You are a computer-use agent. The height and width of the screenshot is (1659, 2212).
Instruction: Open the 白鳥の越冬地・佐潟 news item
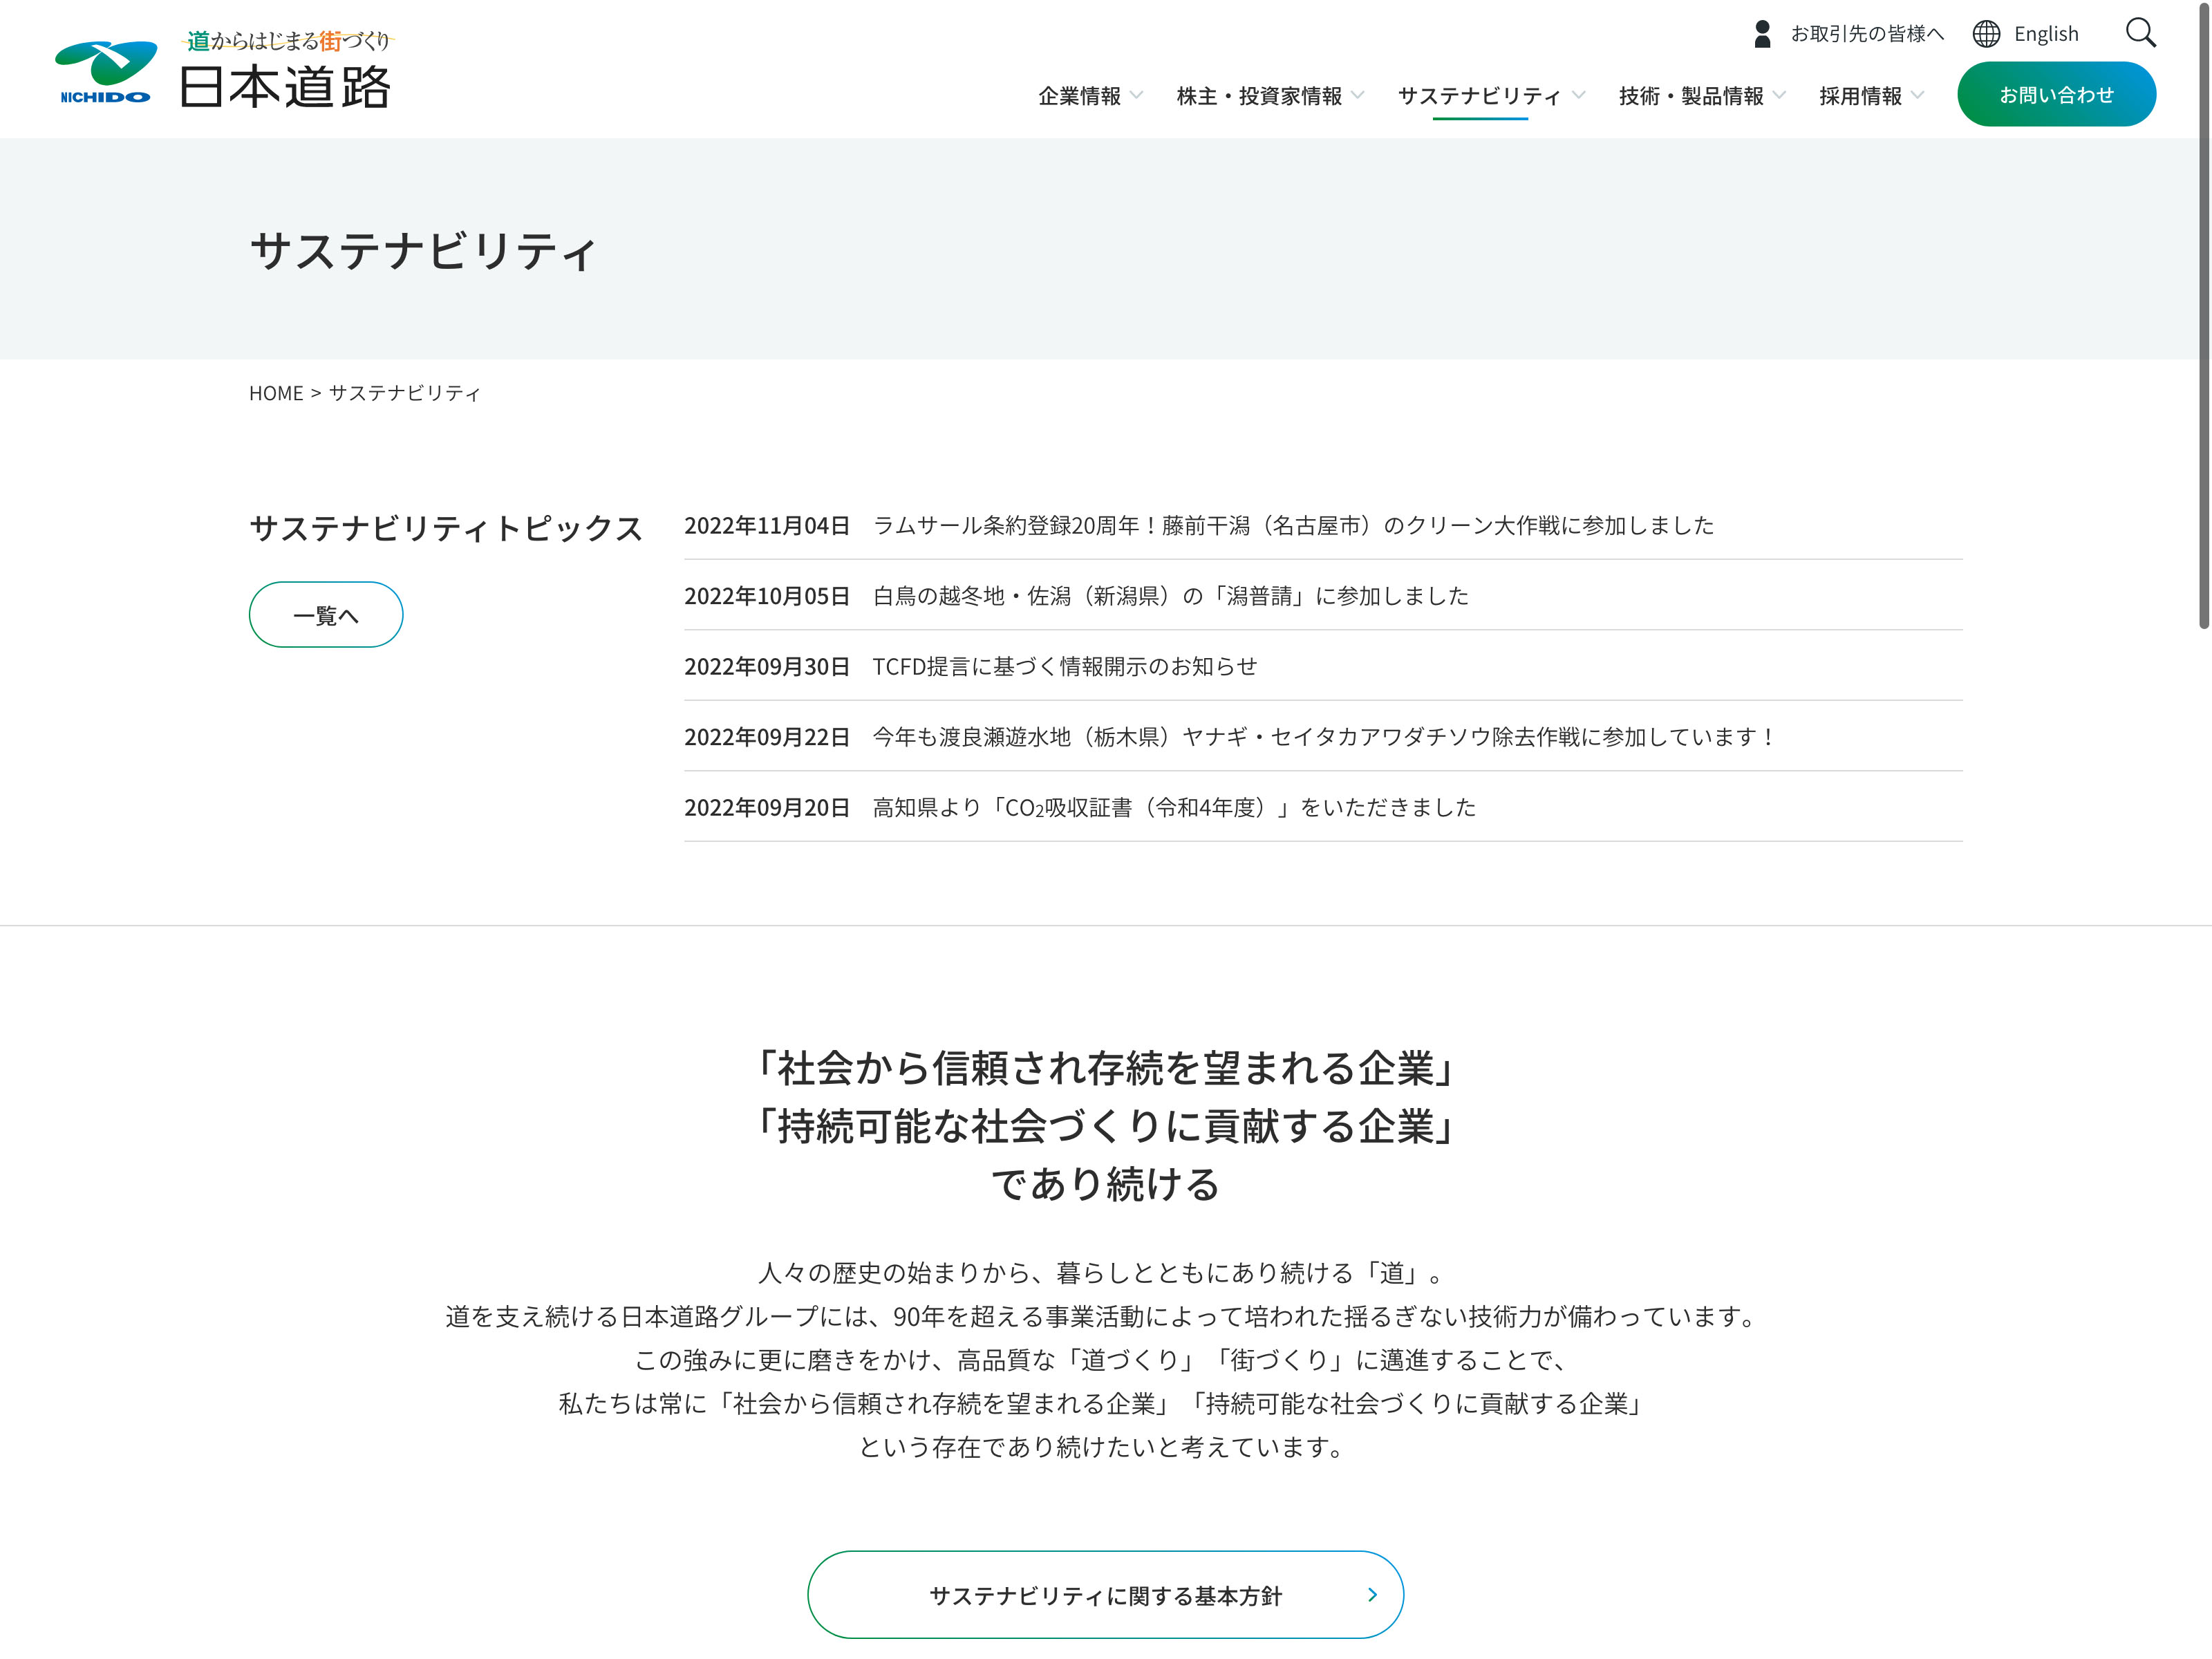pyautogui.click(x=1170, y=597)
